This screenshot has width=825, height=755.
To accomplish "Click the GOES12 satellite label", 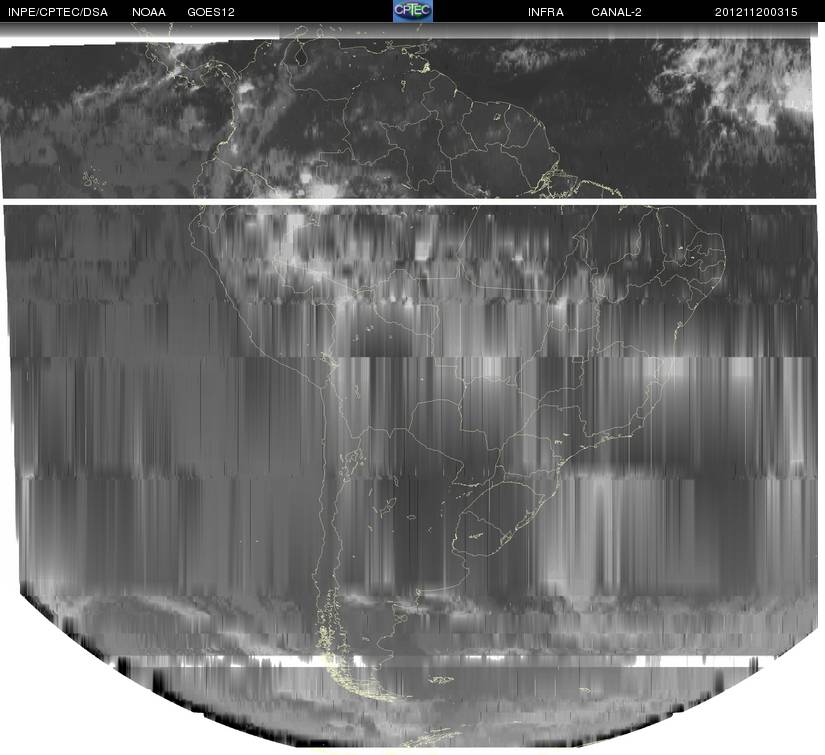I will 211,12.
